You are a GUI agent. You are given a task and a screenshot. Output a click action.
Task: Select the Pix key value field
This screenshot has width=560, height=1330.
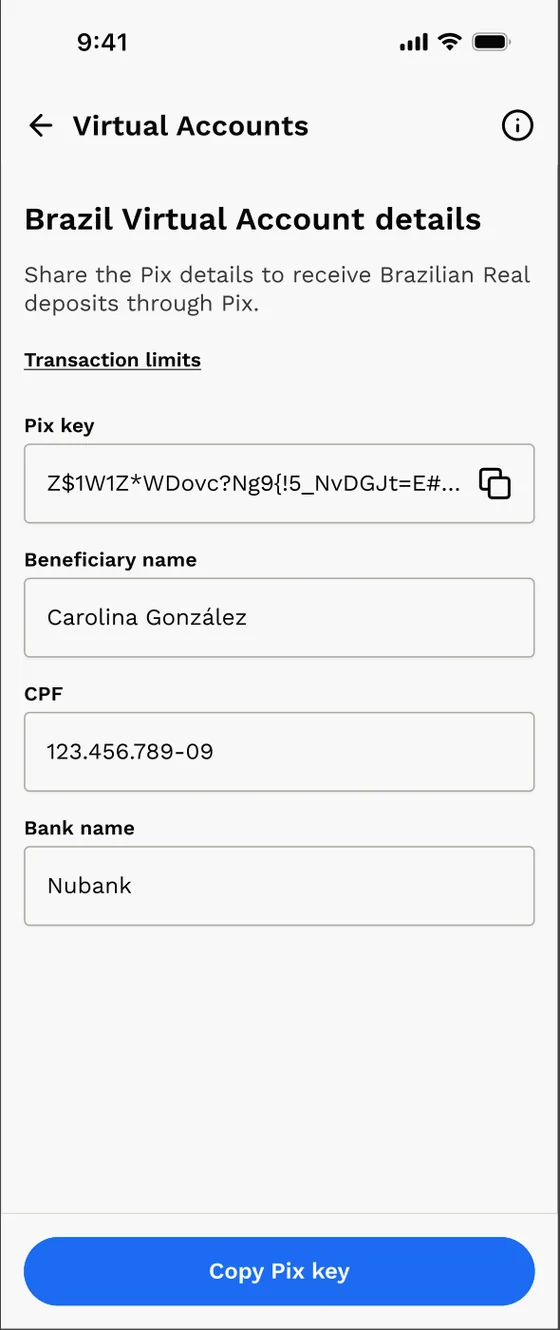point(279,483)
